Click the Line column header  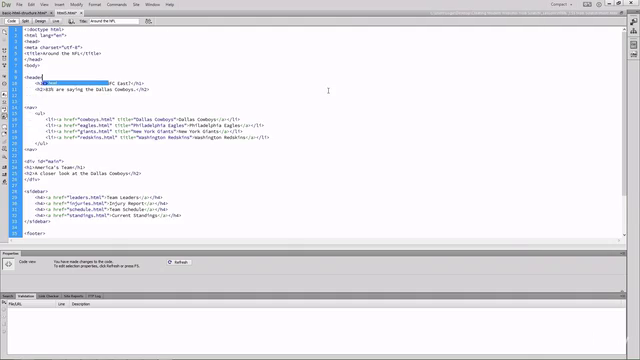click(x=61, y=304)
